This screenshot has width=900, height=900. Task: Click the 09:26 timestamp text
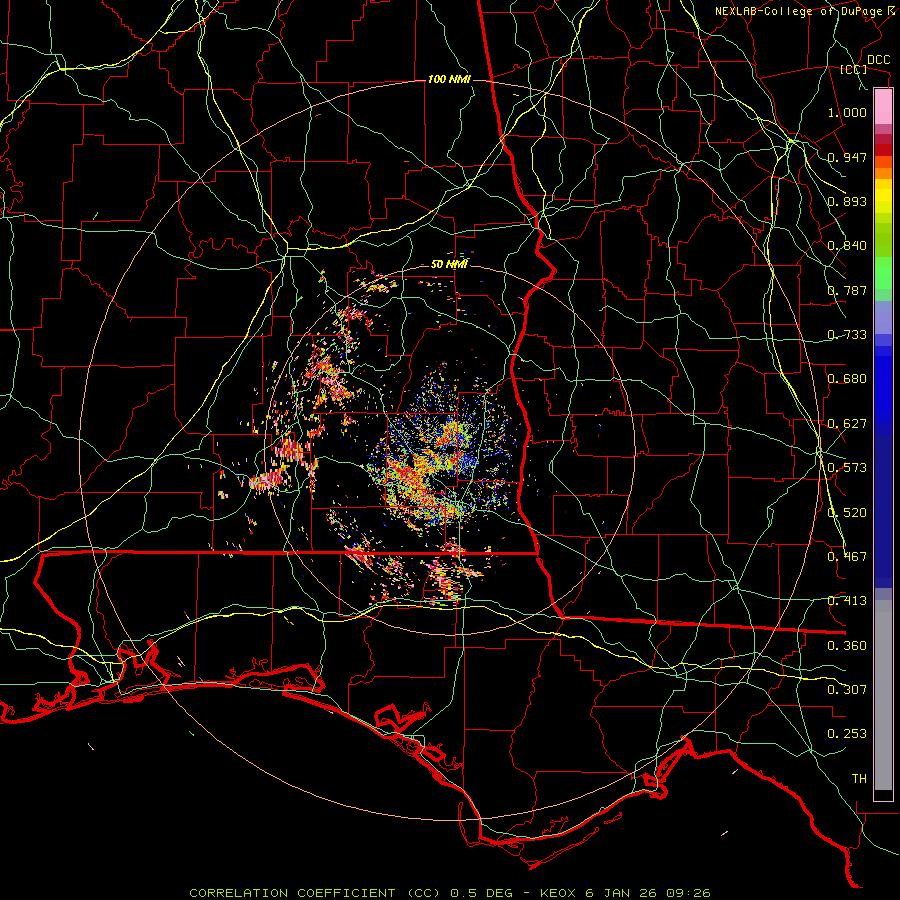pyautogui.click(x=688, y=893)
